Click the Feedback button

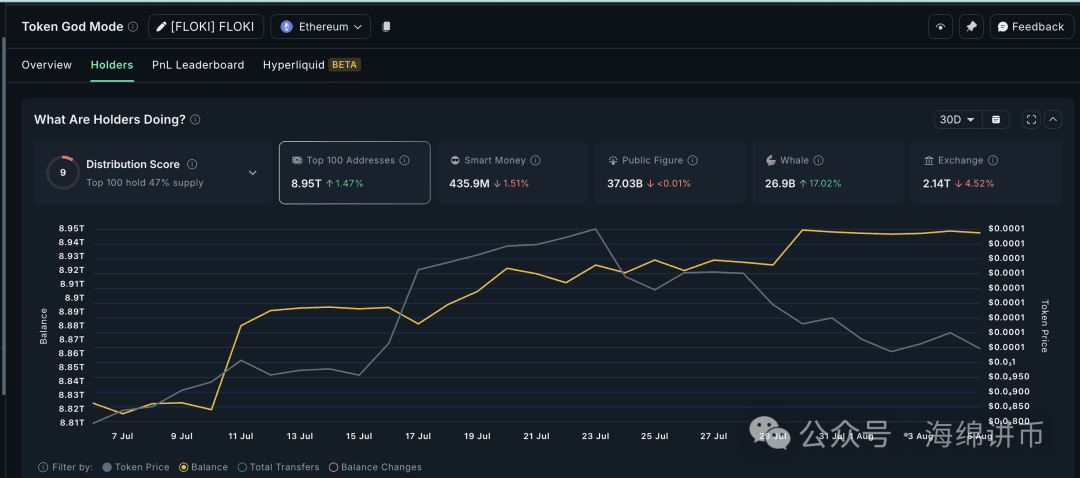tap(1031, 27)
